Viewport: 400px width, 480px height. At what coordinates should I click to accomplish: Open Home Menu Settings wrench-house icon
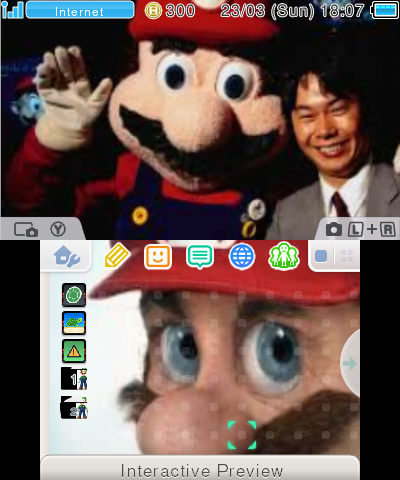(x=66, y=256)
